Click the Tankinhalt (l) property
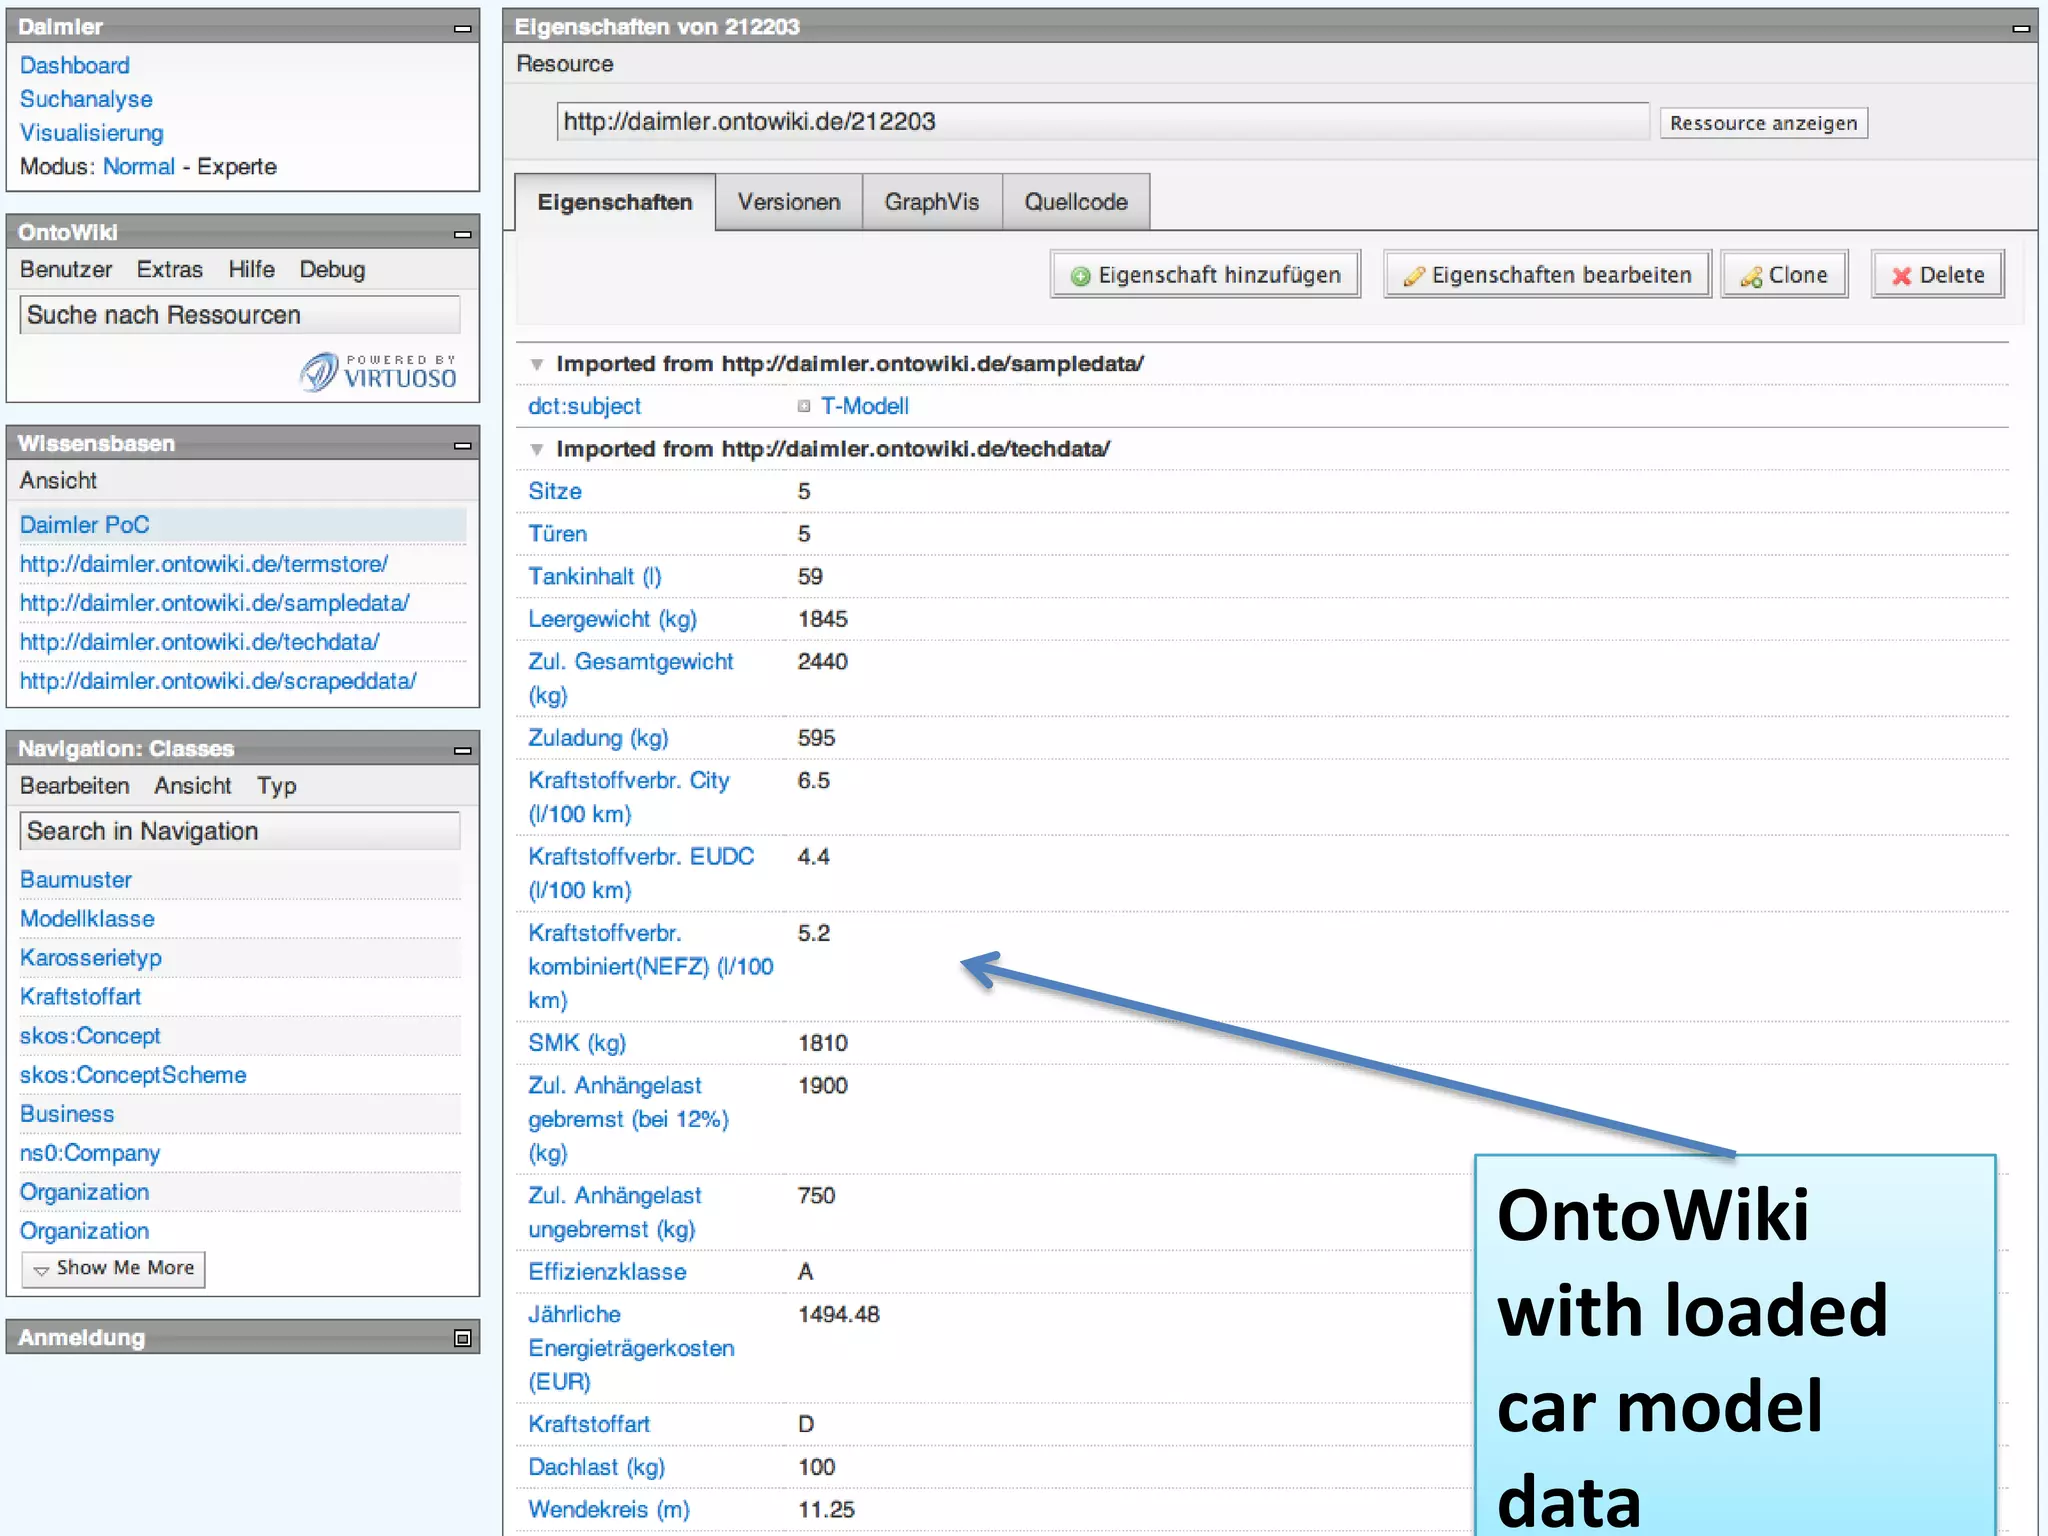 [595, 578]
